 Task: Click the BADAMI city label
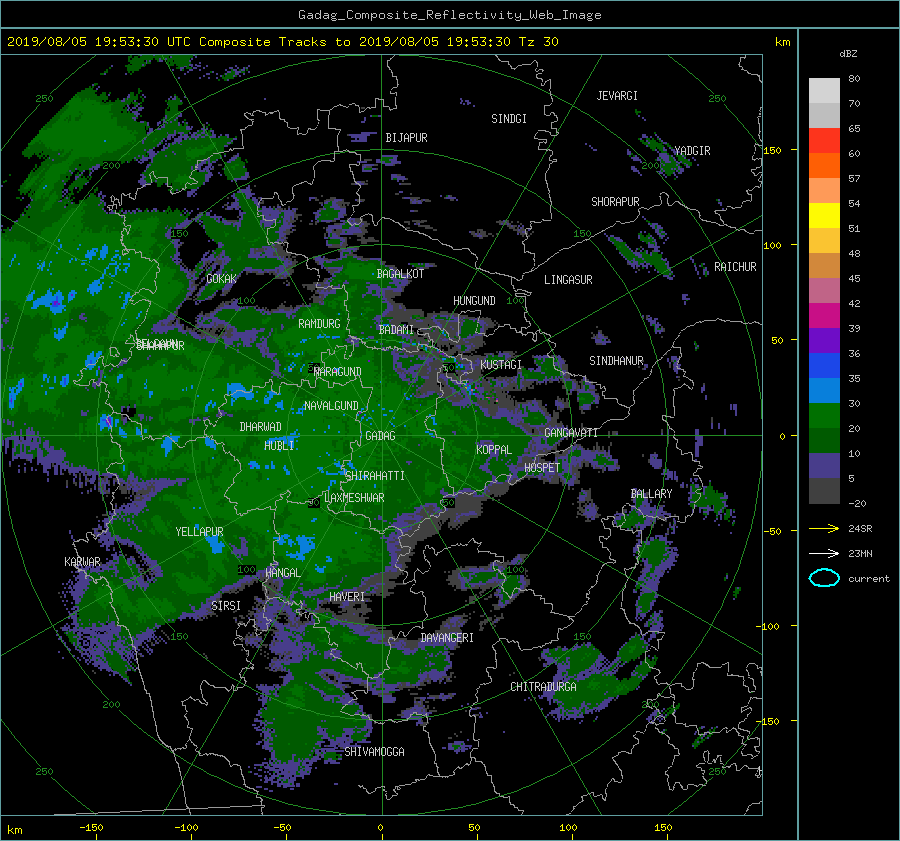pyautogui.click(x=396, y=330)
